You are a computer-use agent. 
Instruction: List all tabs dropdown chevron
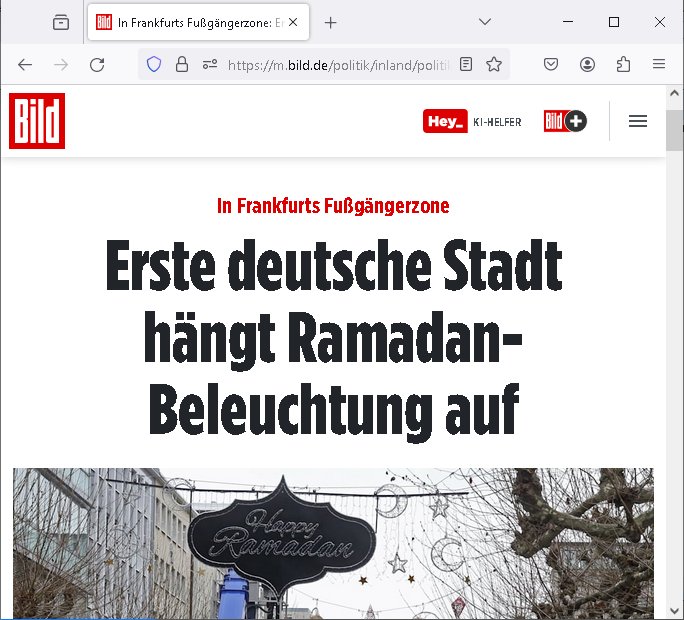(x=485, y=22)
